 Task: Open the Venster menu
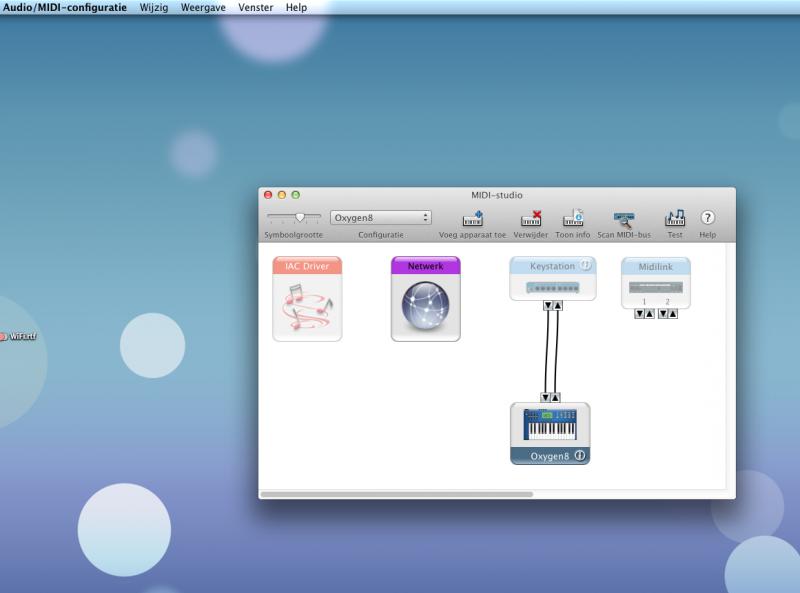click(x=256, y=8)
